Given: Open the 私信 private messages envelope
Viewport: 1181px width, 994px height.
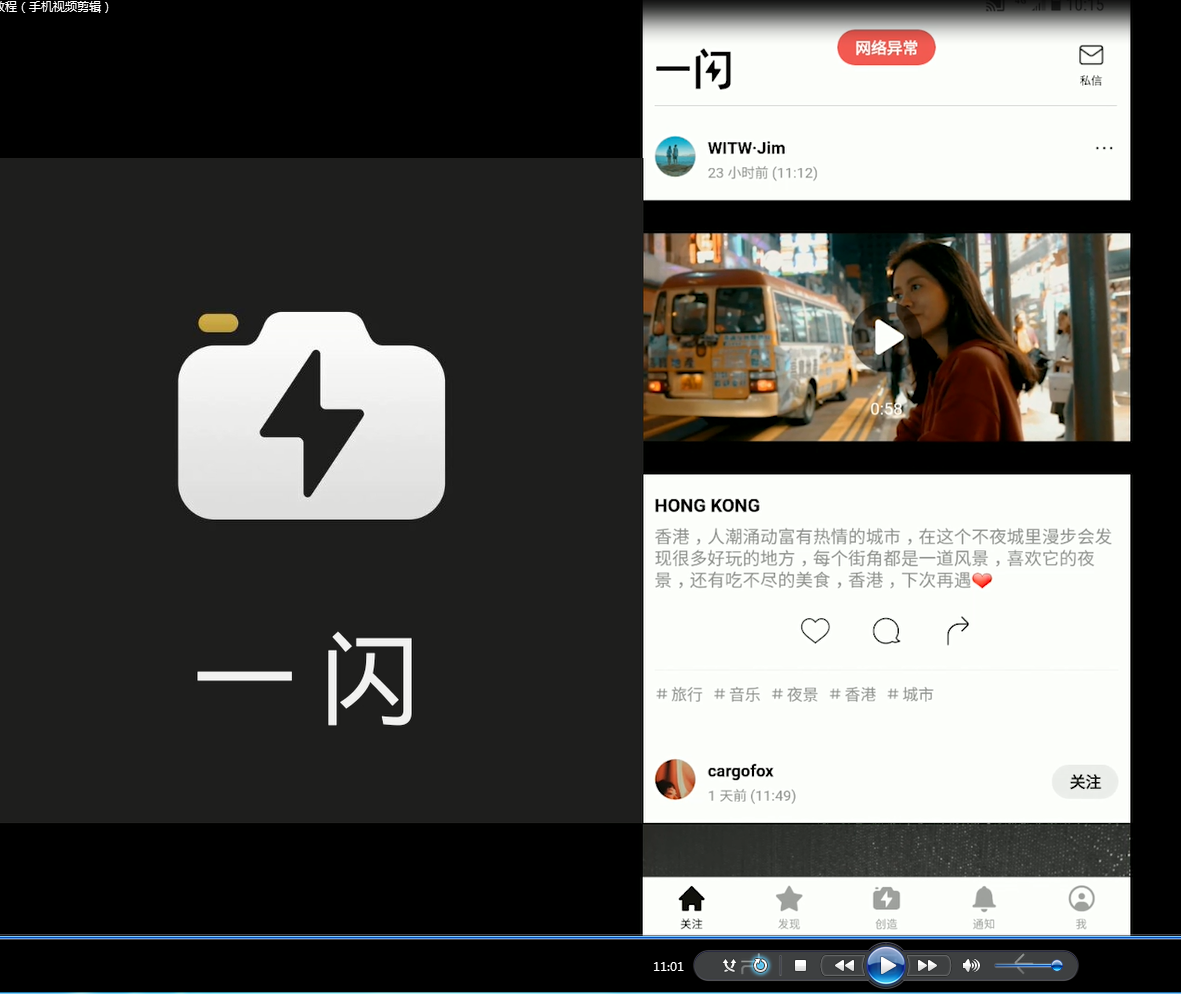Looking at the screenshot, I should 1090,64.
